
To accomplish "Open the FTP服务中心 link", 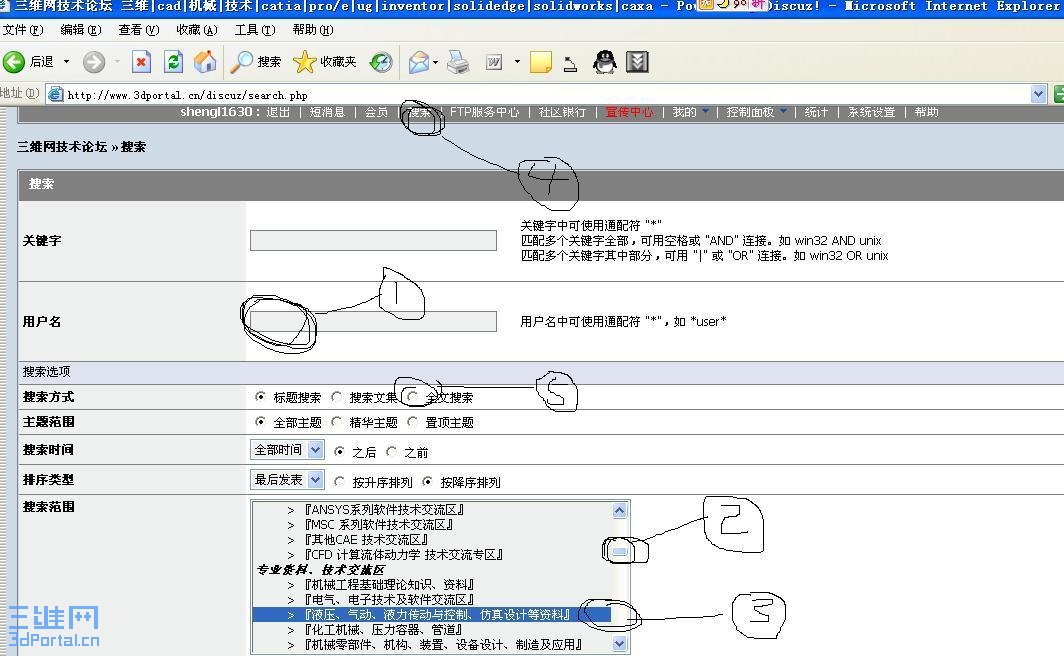I will [x=484, y=112].
